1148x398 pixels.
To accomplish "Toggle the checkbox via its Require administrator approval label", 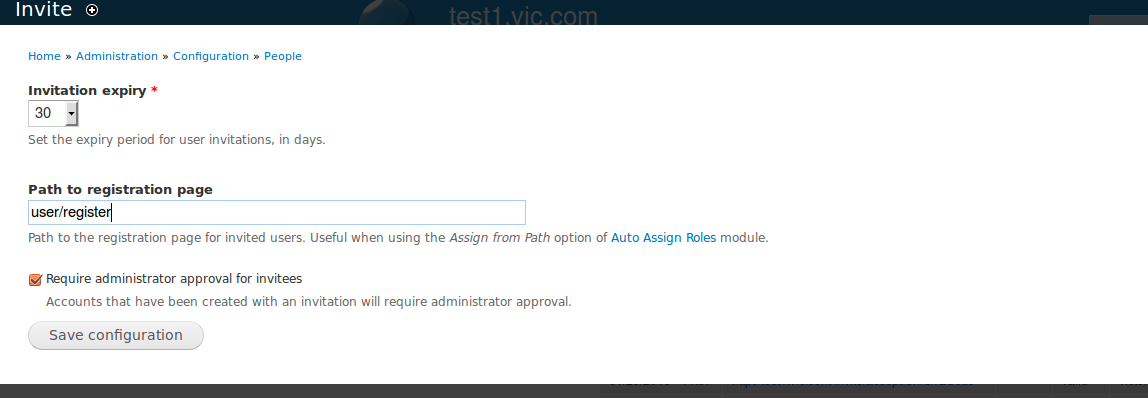I will 174,279.
